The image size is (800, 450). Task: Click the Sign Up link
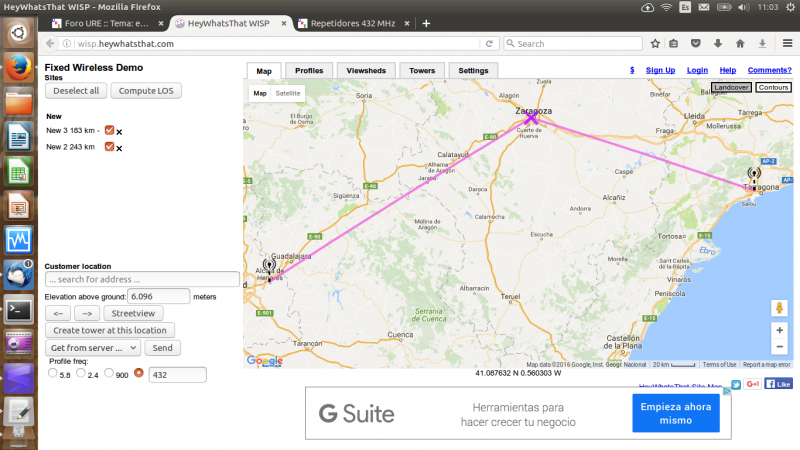coord(660,71)
